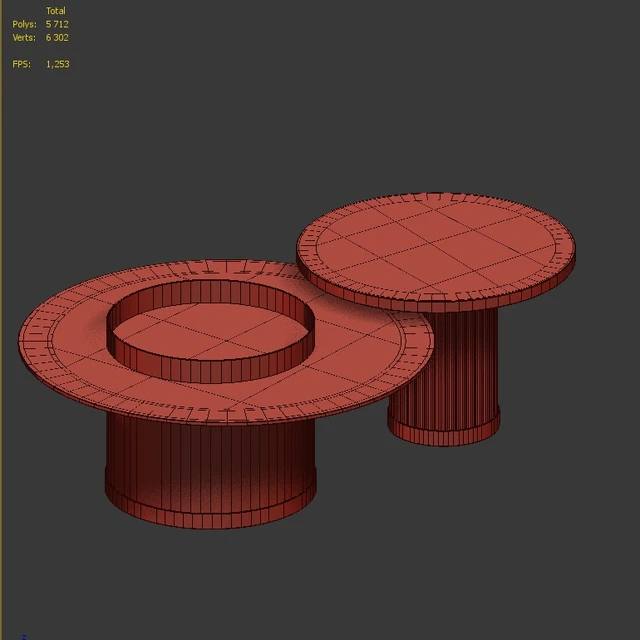Click the polygon count value "5 712"

pyautogui.click(x=57, y=24)
